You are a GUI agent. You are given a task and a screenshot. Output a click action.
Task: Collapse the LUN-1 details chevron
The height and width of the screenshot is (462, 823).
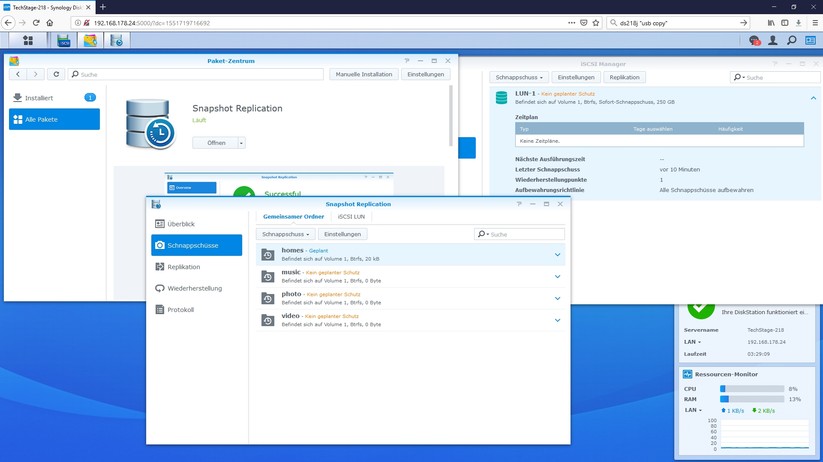[813, 98]
